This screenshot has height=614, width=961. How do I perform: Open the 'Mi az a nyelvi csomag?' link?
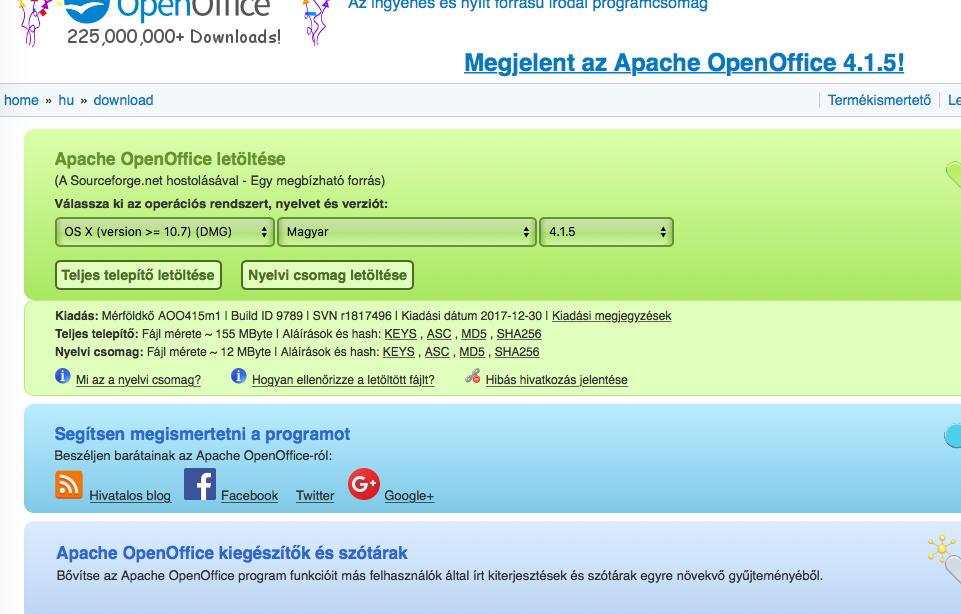(139, 380)
